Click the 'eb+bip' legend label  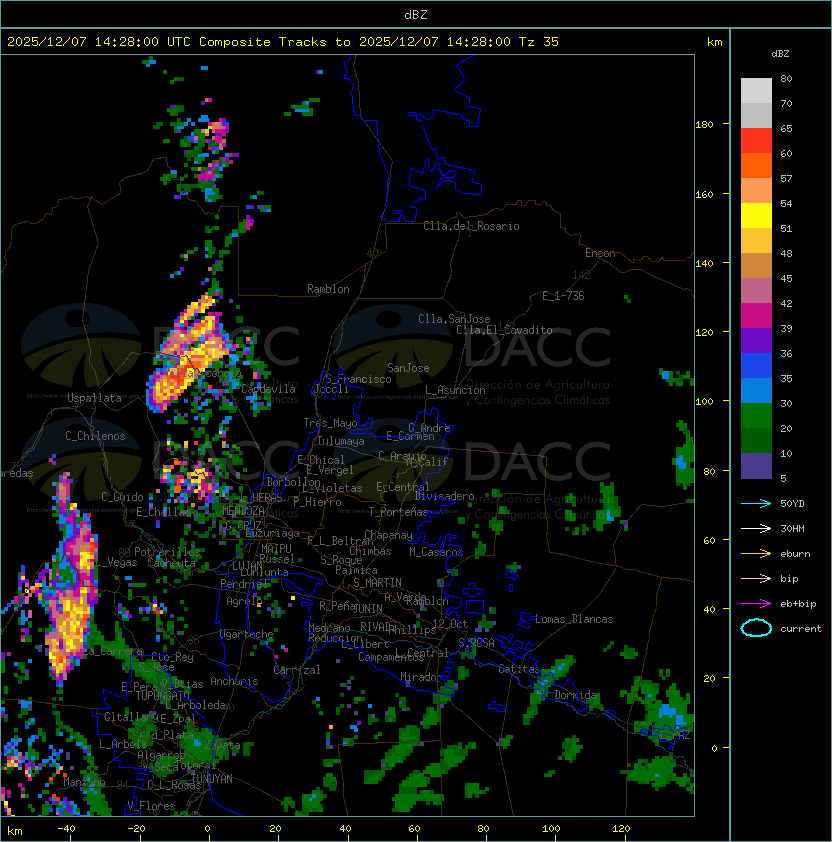[798, 604]
